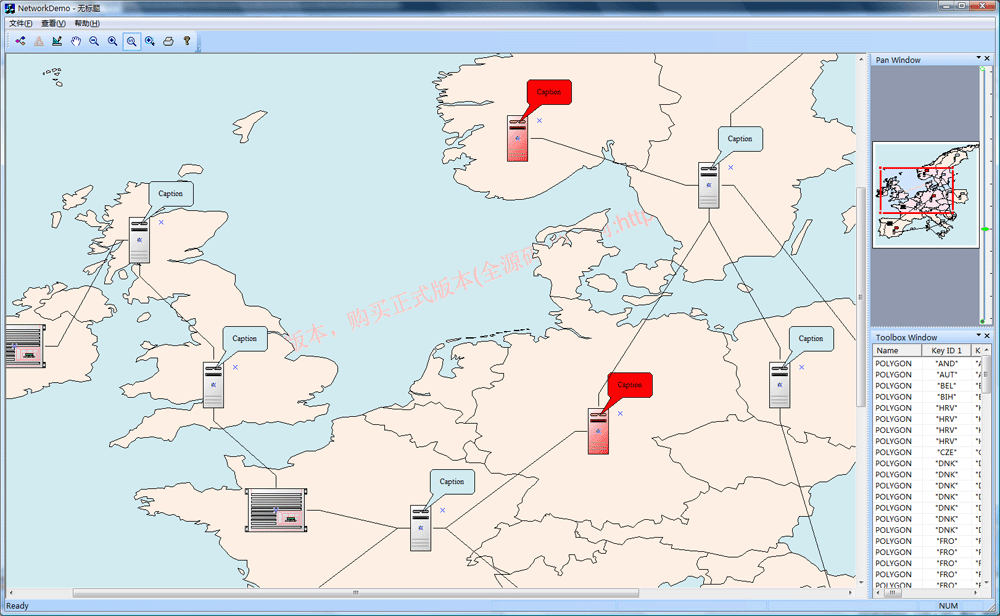This screenshot has height=616, width=1000.
Task: Click the printer icon in the toolbar
Action: [168, 41]
